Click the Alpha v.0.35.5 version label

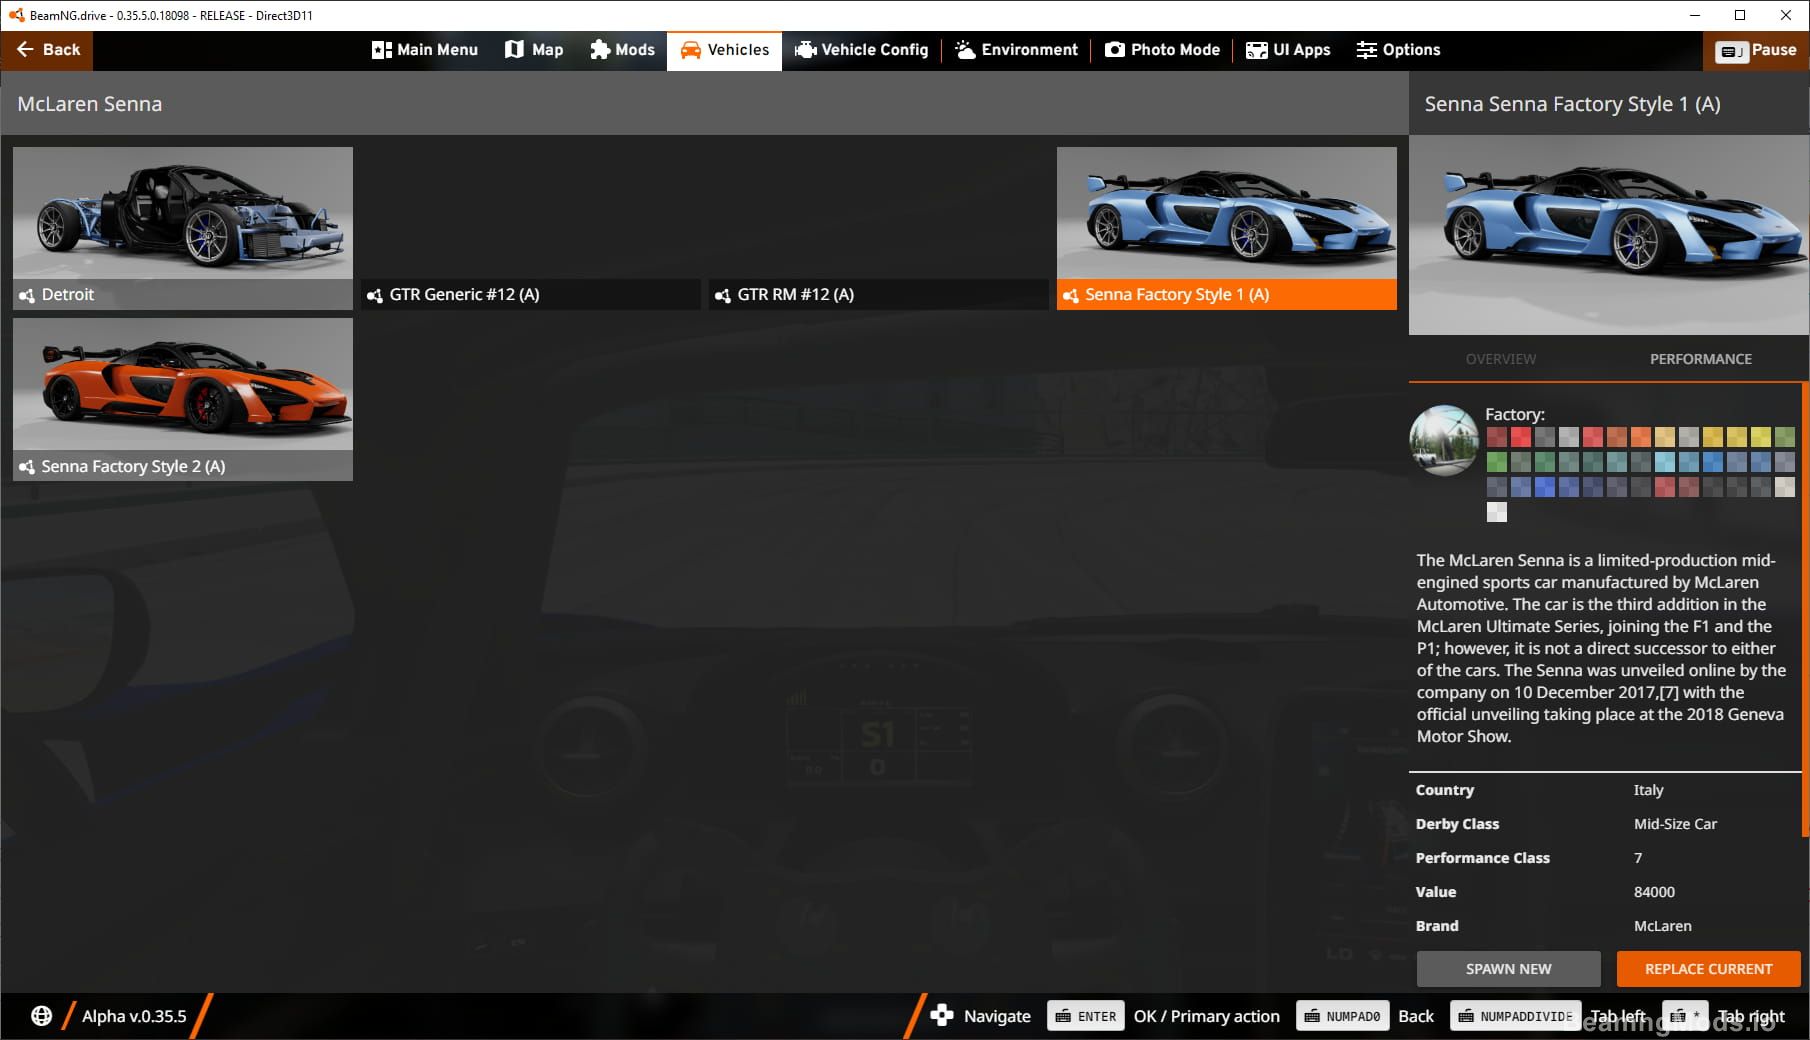pos(134,1016)
